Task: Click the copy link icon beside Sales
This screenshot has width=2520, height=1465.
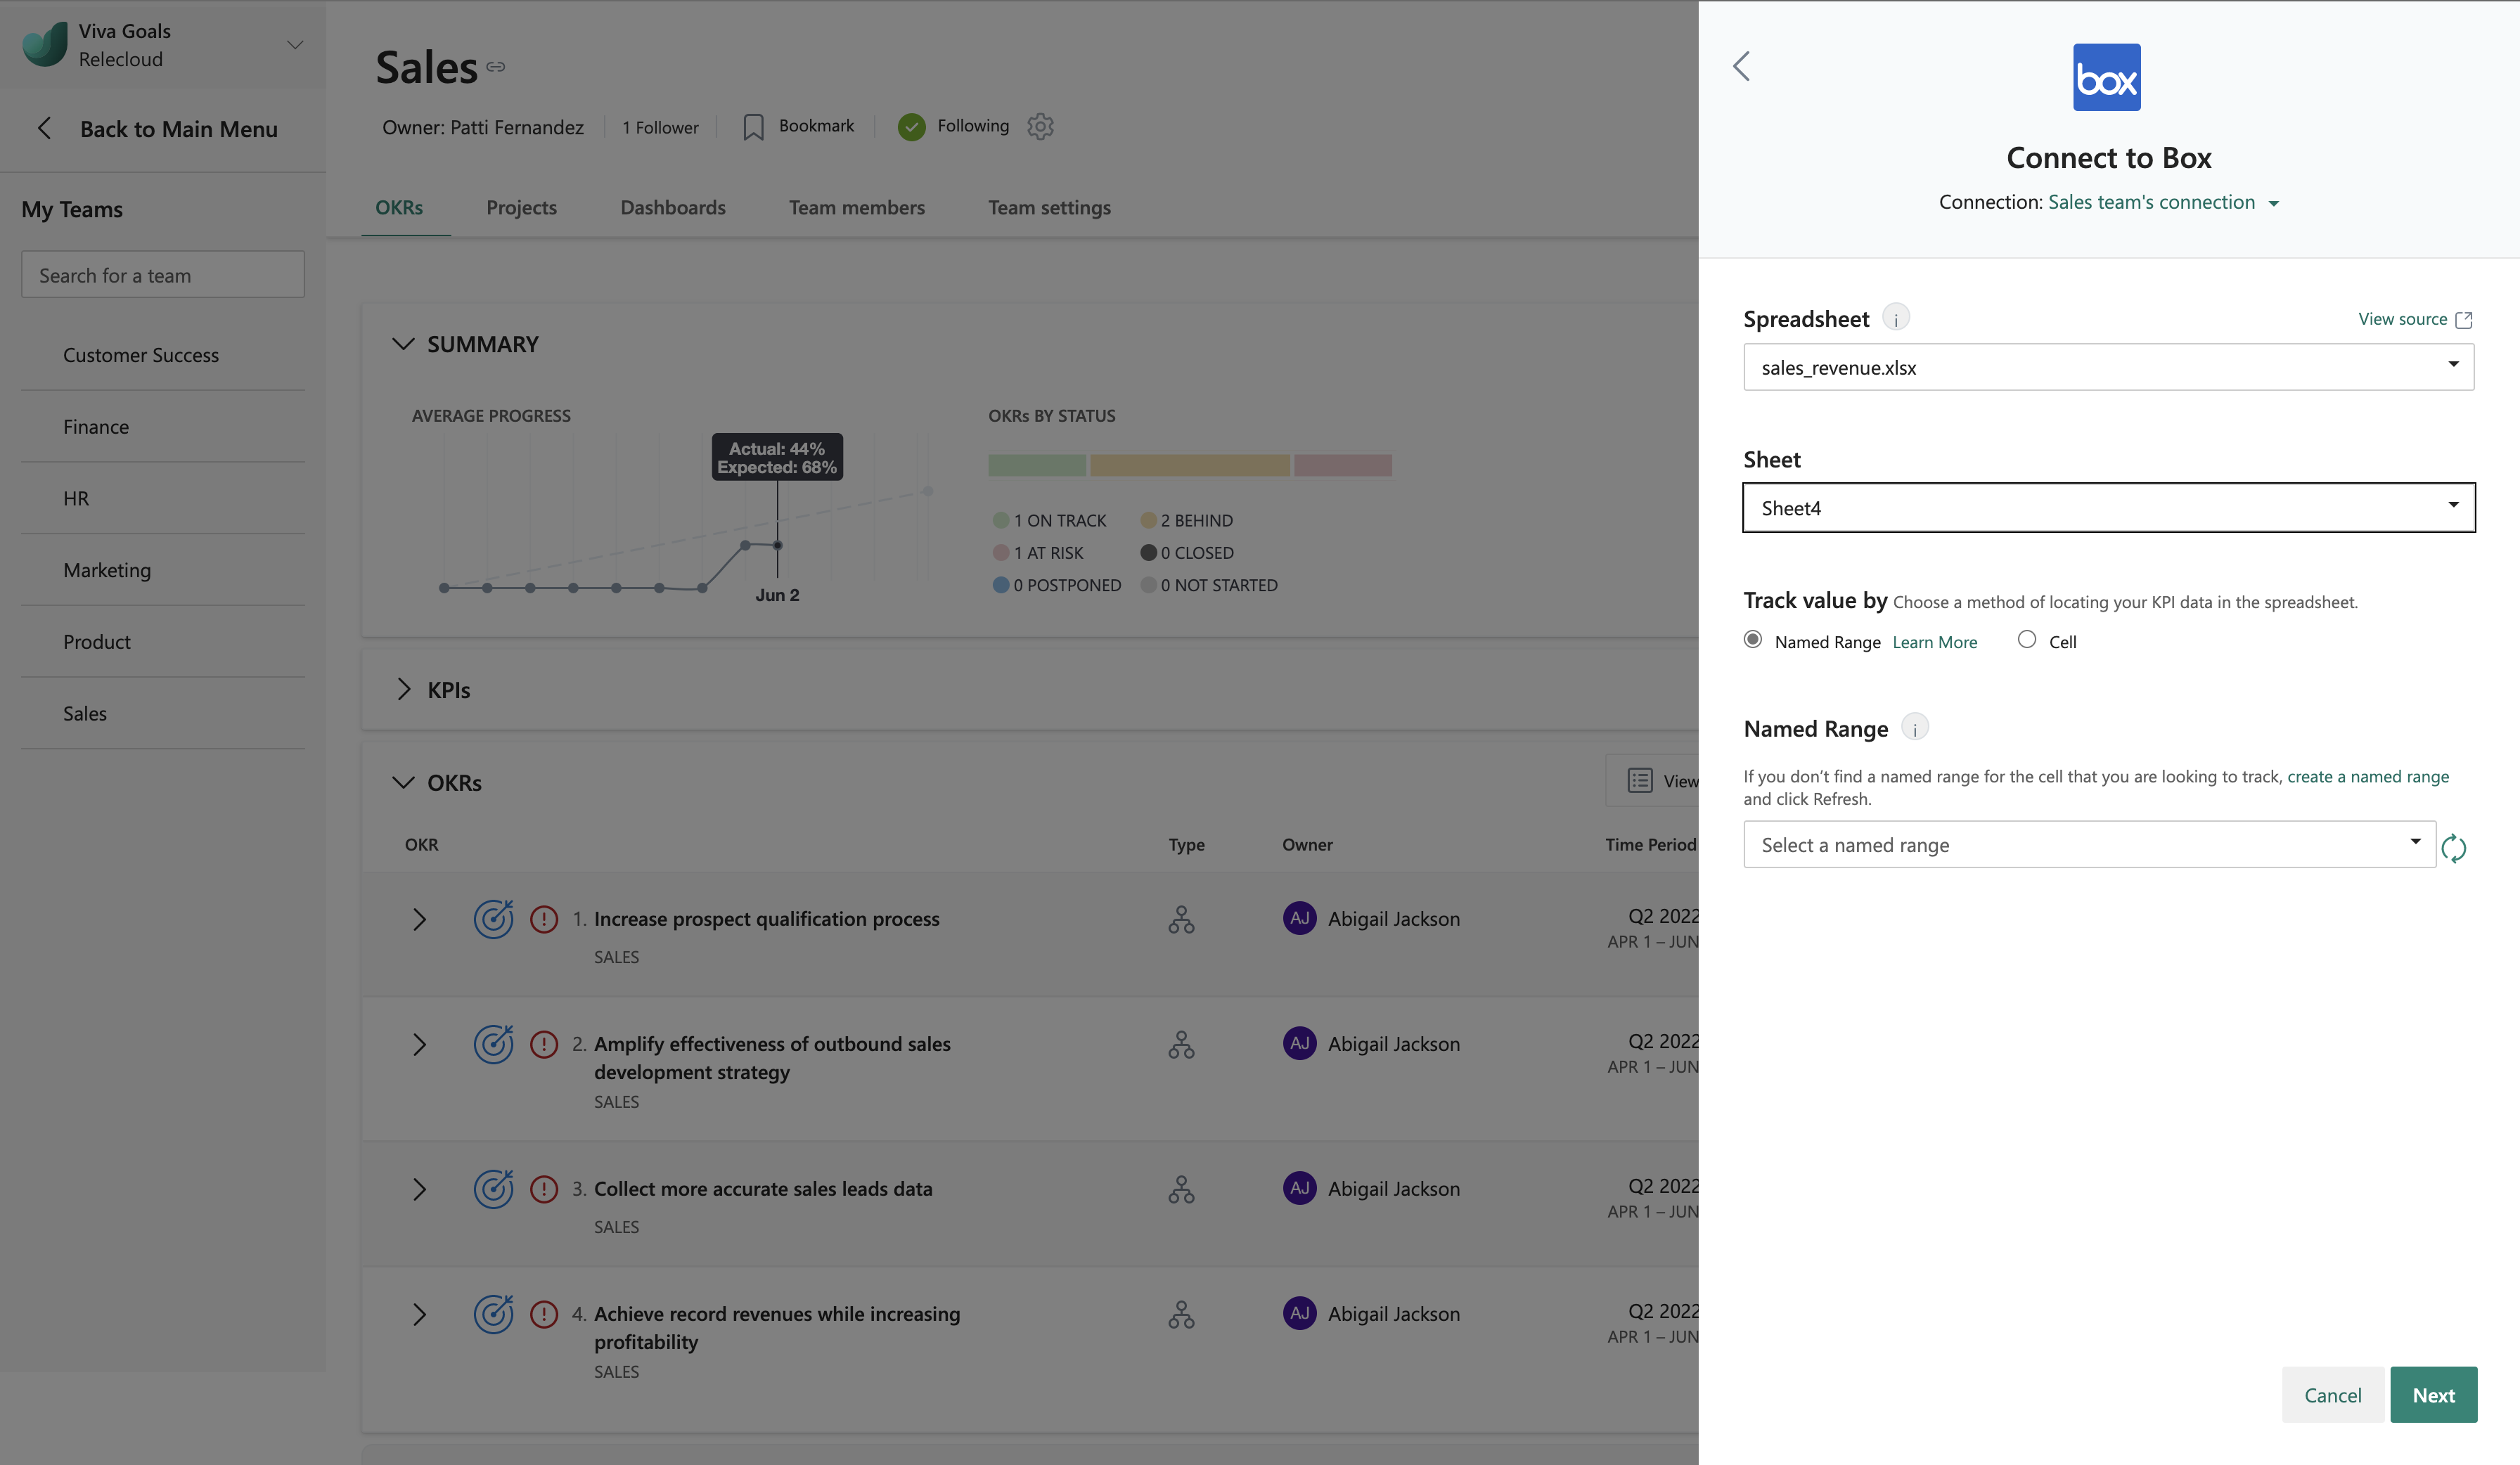Action: click(496, 67)
